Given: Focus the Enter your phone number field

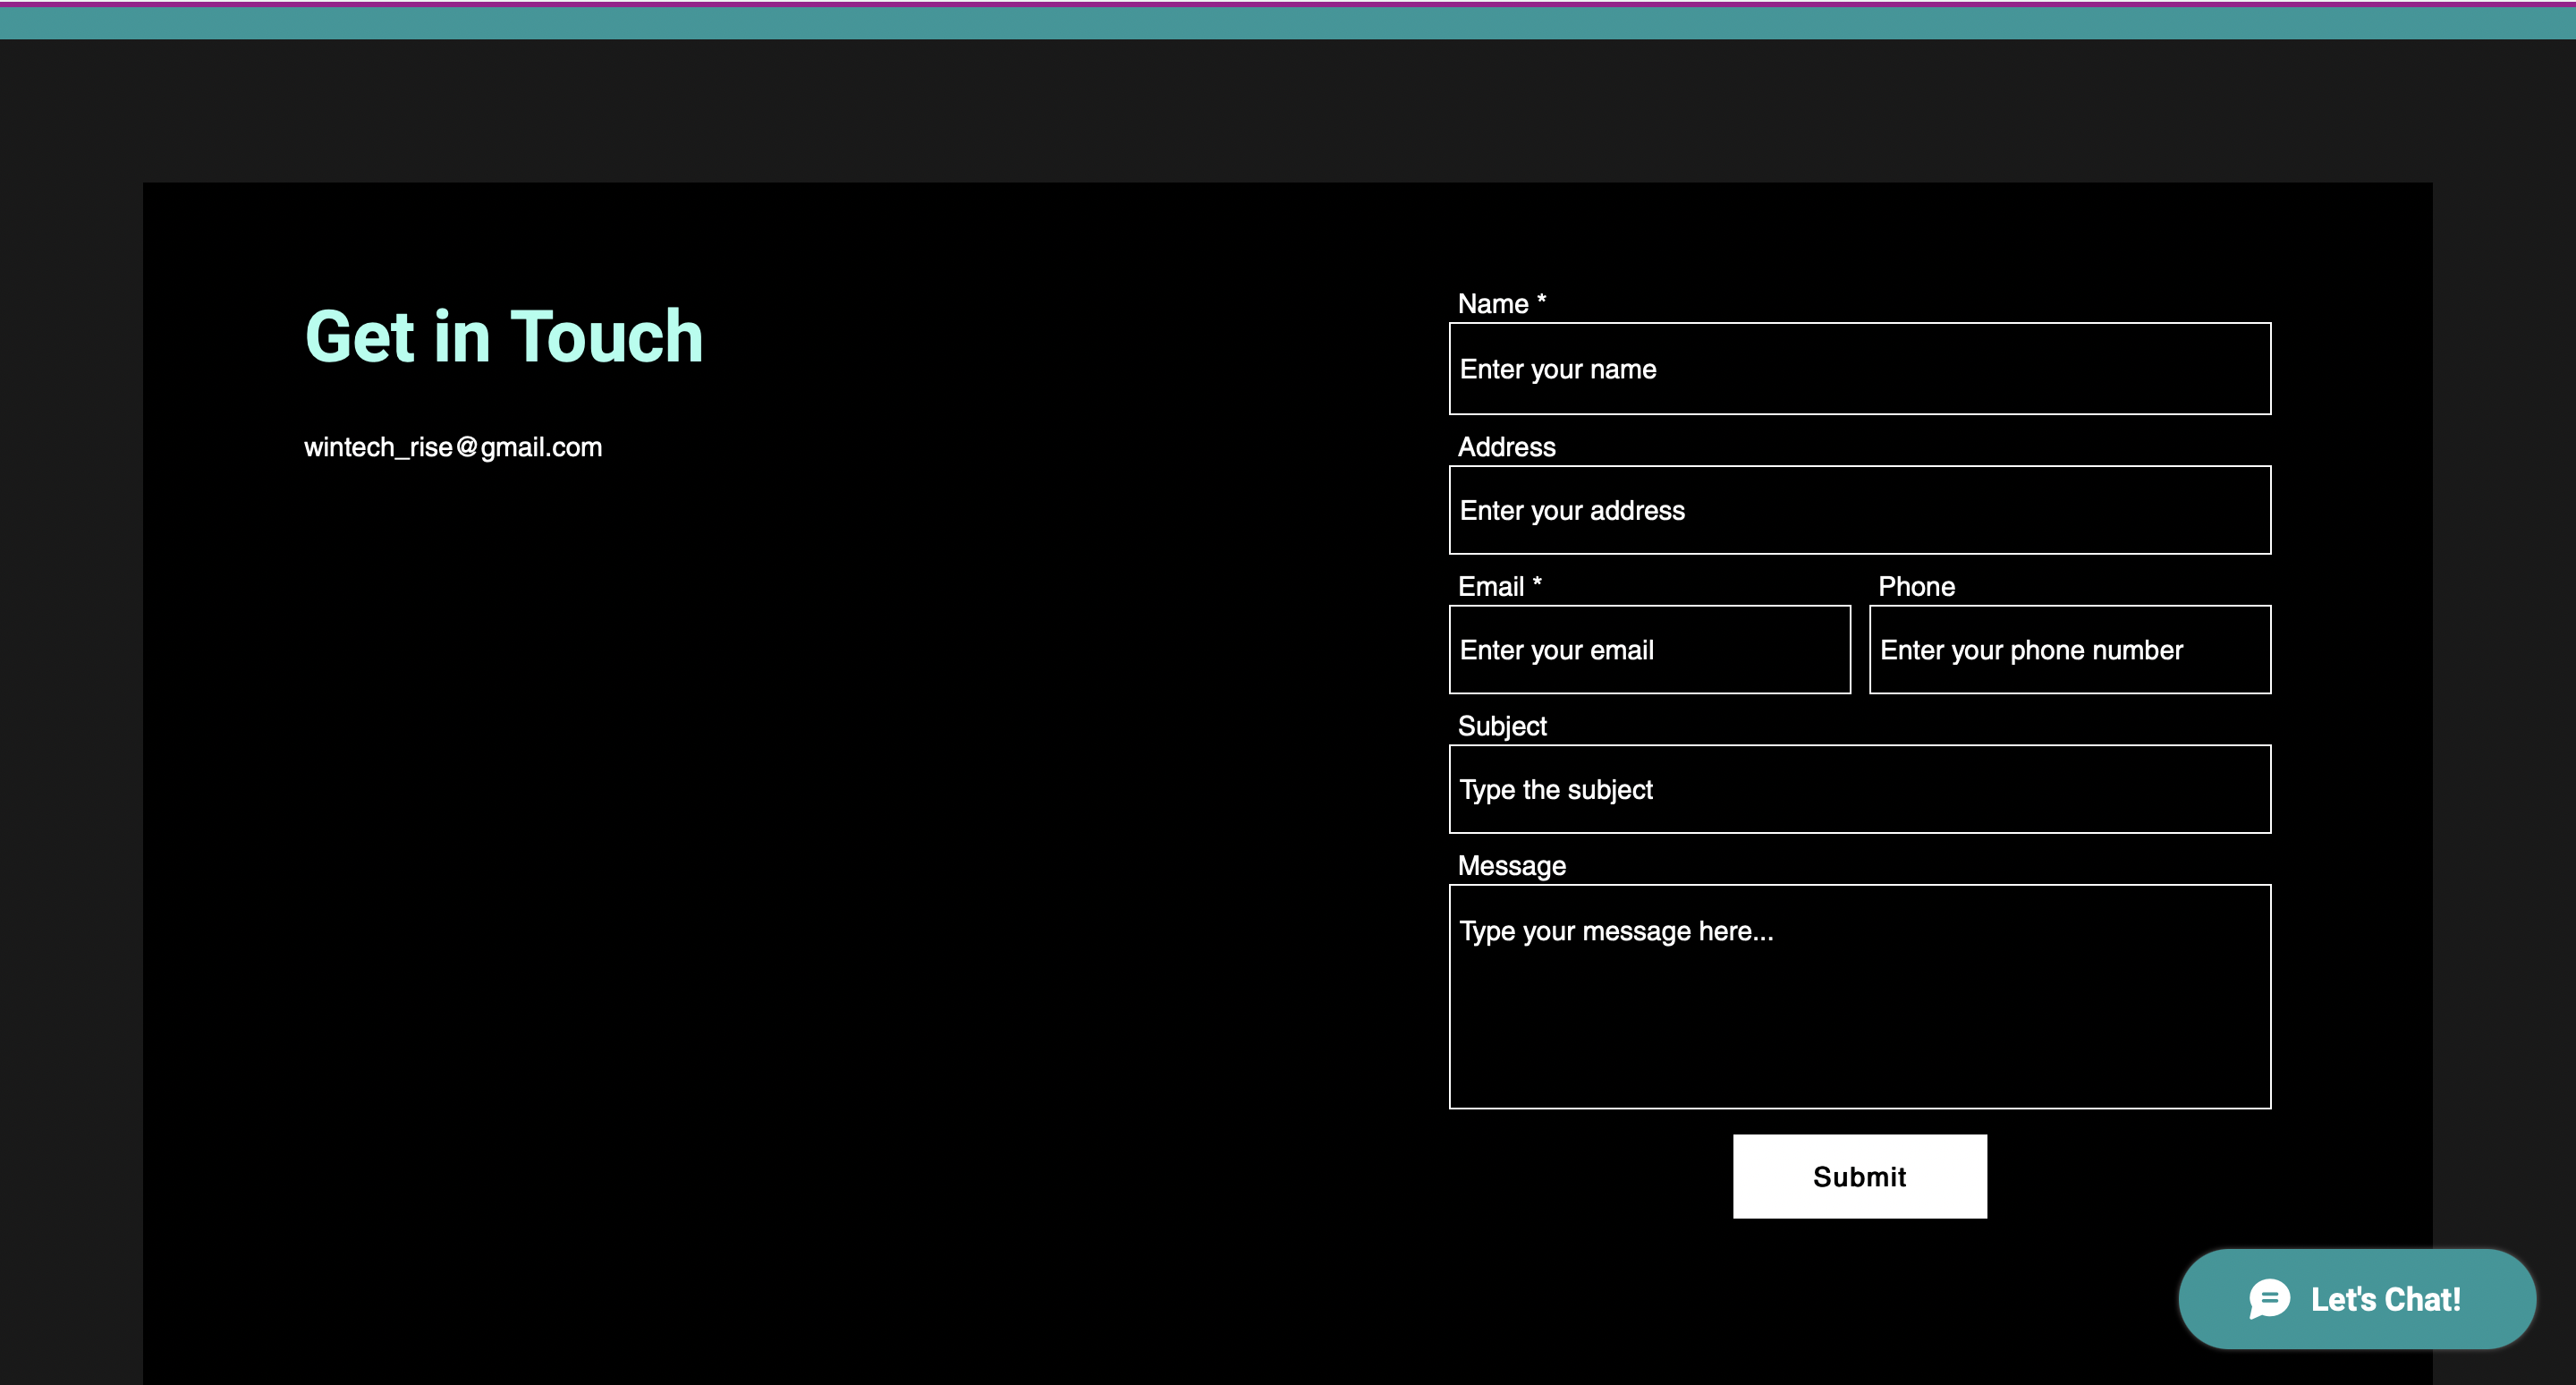Looking at the screenshot, I should (x=2069, y=650).
